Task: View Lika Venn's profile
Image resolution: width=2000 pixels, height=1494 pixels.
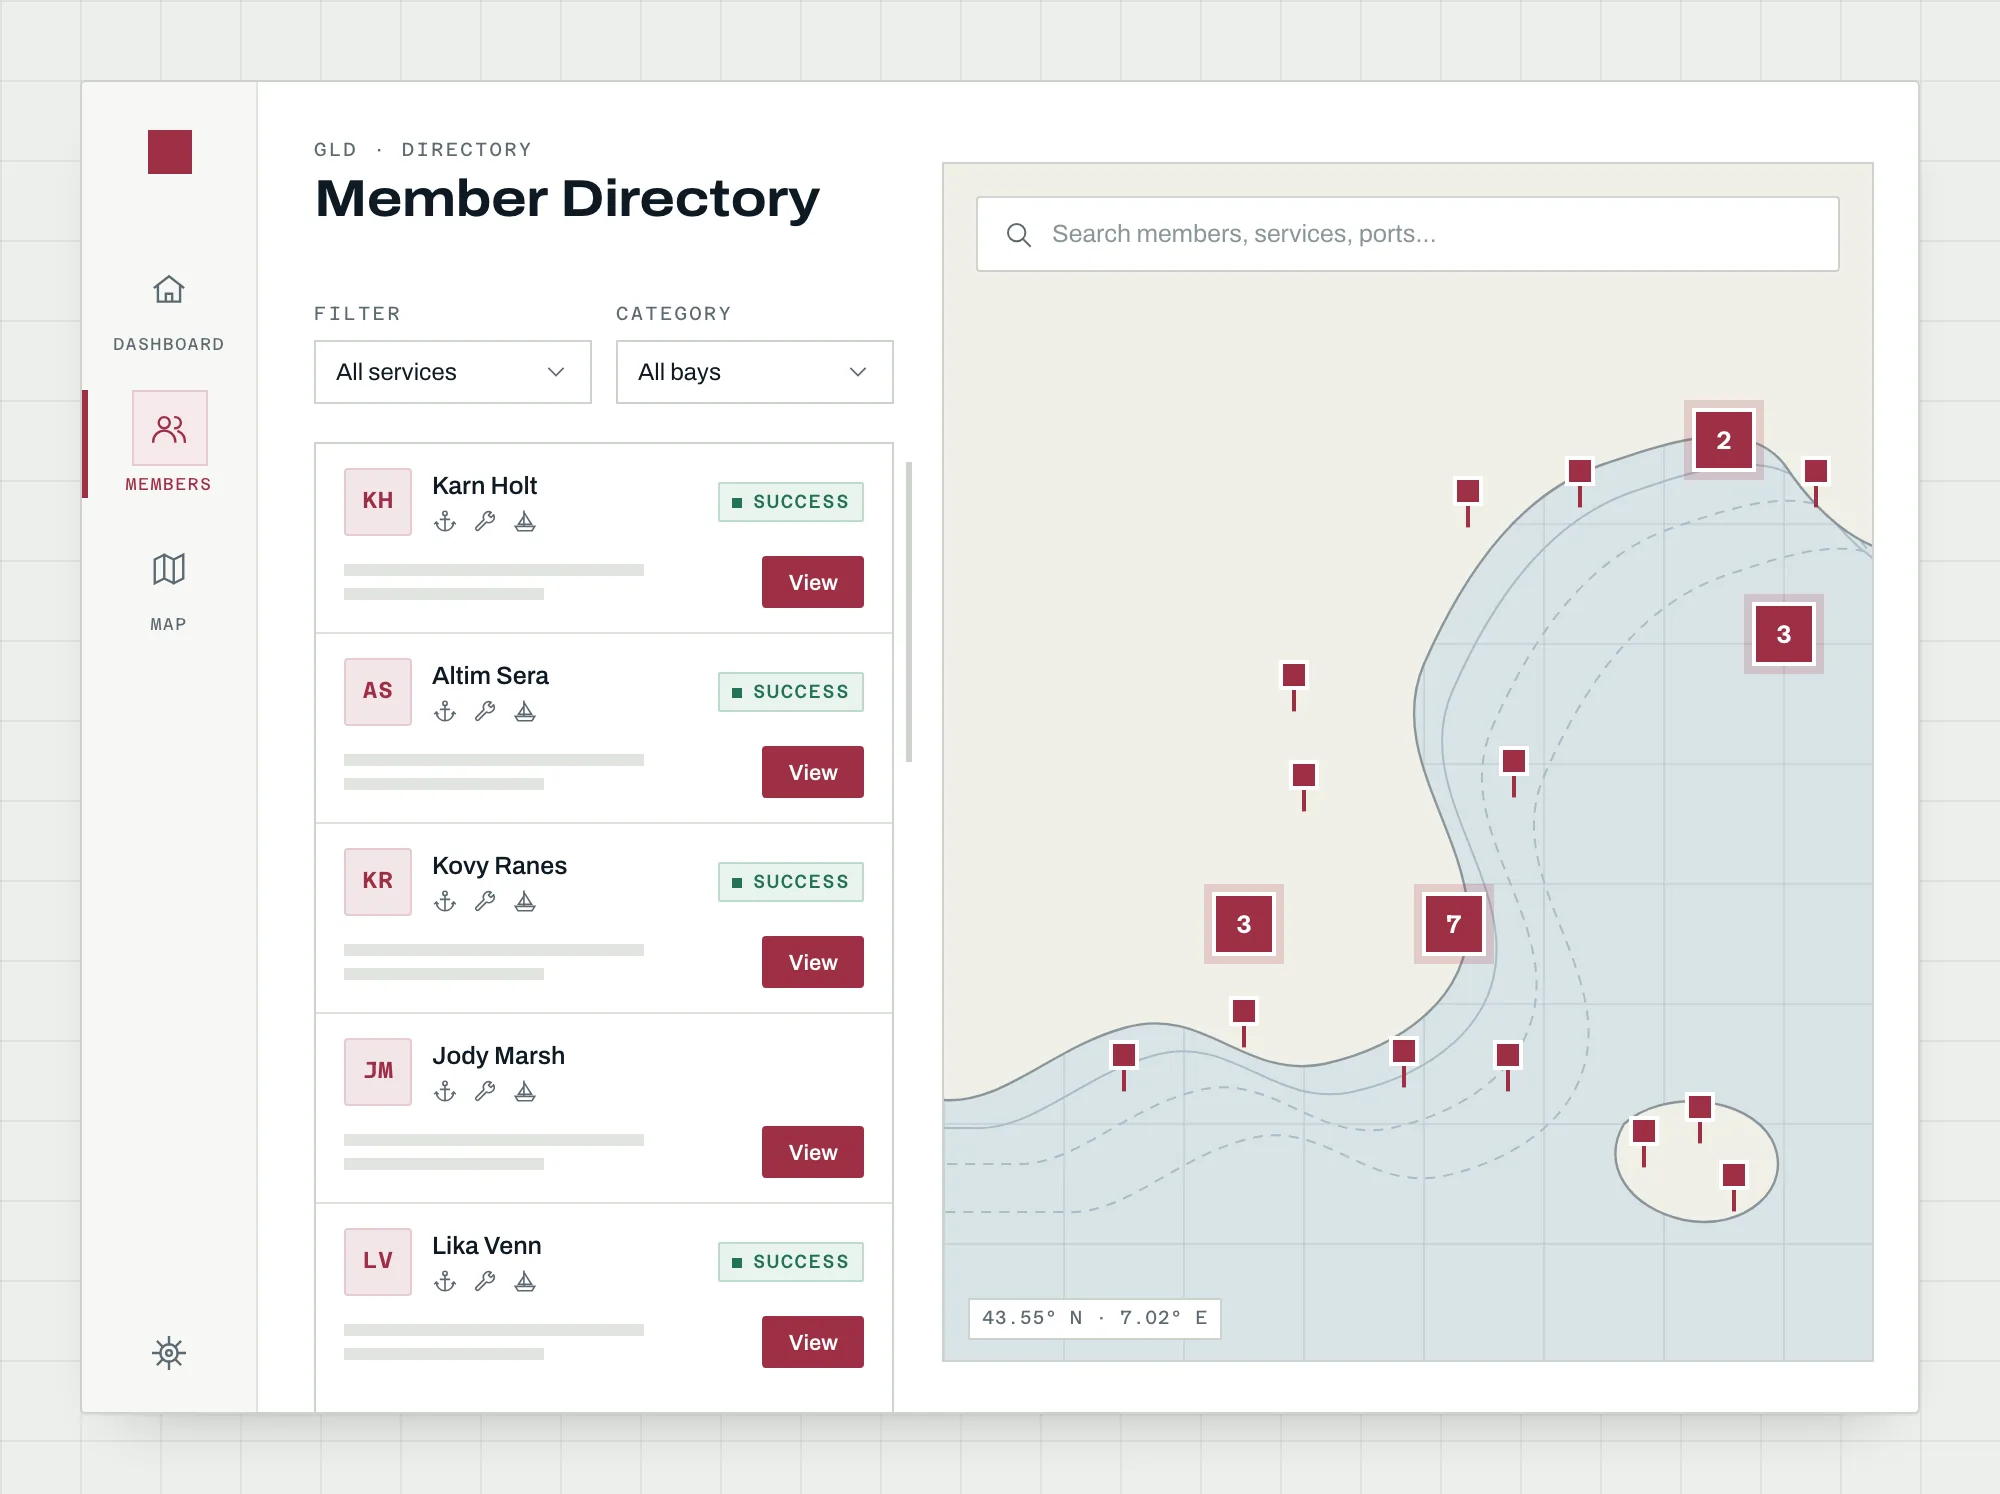Action: 813,1342
